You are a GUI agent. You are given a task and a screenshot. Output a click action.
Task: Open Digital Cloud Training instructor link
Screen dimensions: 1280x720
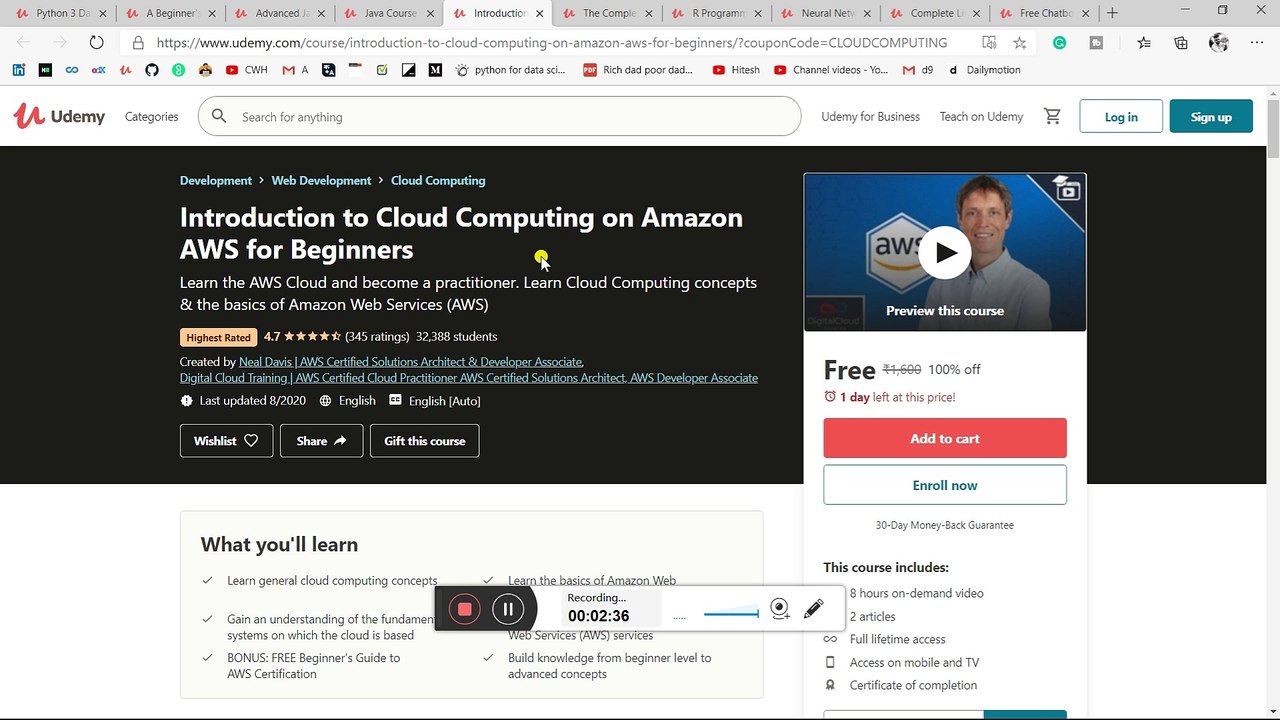tap(469, 377)
